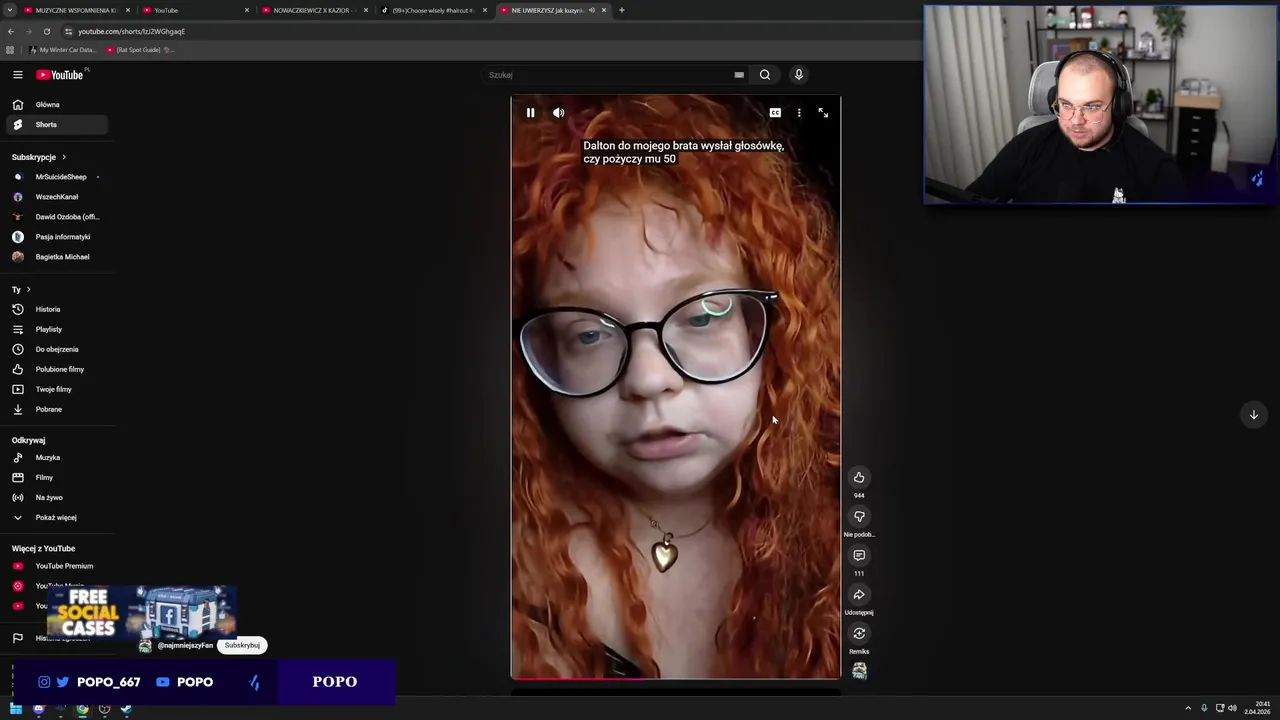This screenshot has height=720, width=1280.
Task: Open Muzyka under Odkrywaj
Action: point(56,457)
